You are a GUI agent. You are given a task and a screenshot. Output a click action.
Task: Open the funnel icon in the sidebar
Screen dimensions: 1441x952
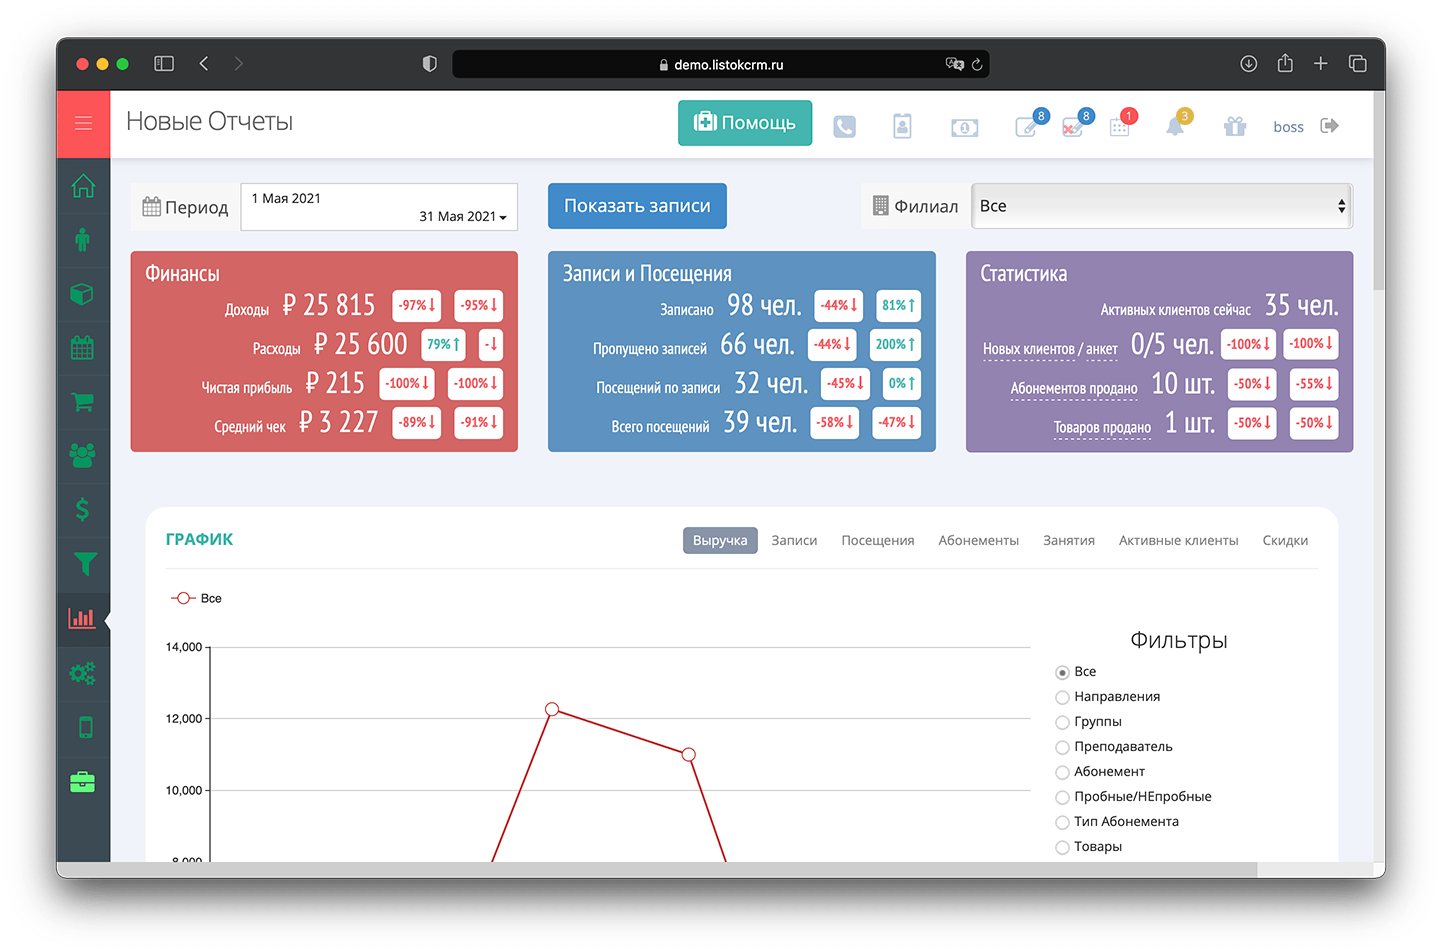[85, 564]
